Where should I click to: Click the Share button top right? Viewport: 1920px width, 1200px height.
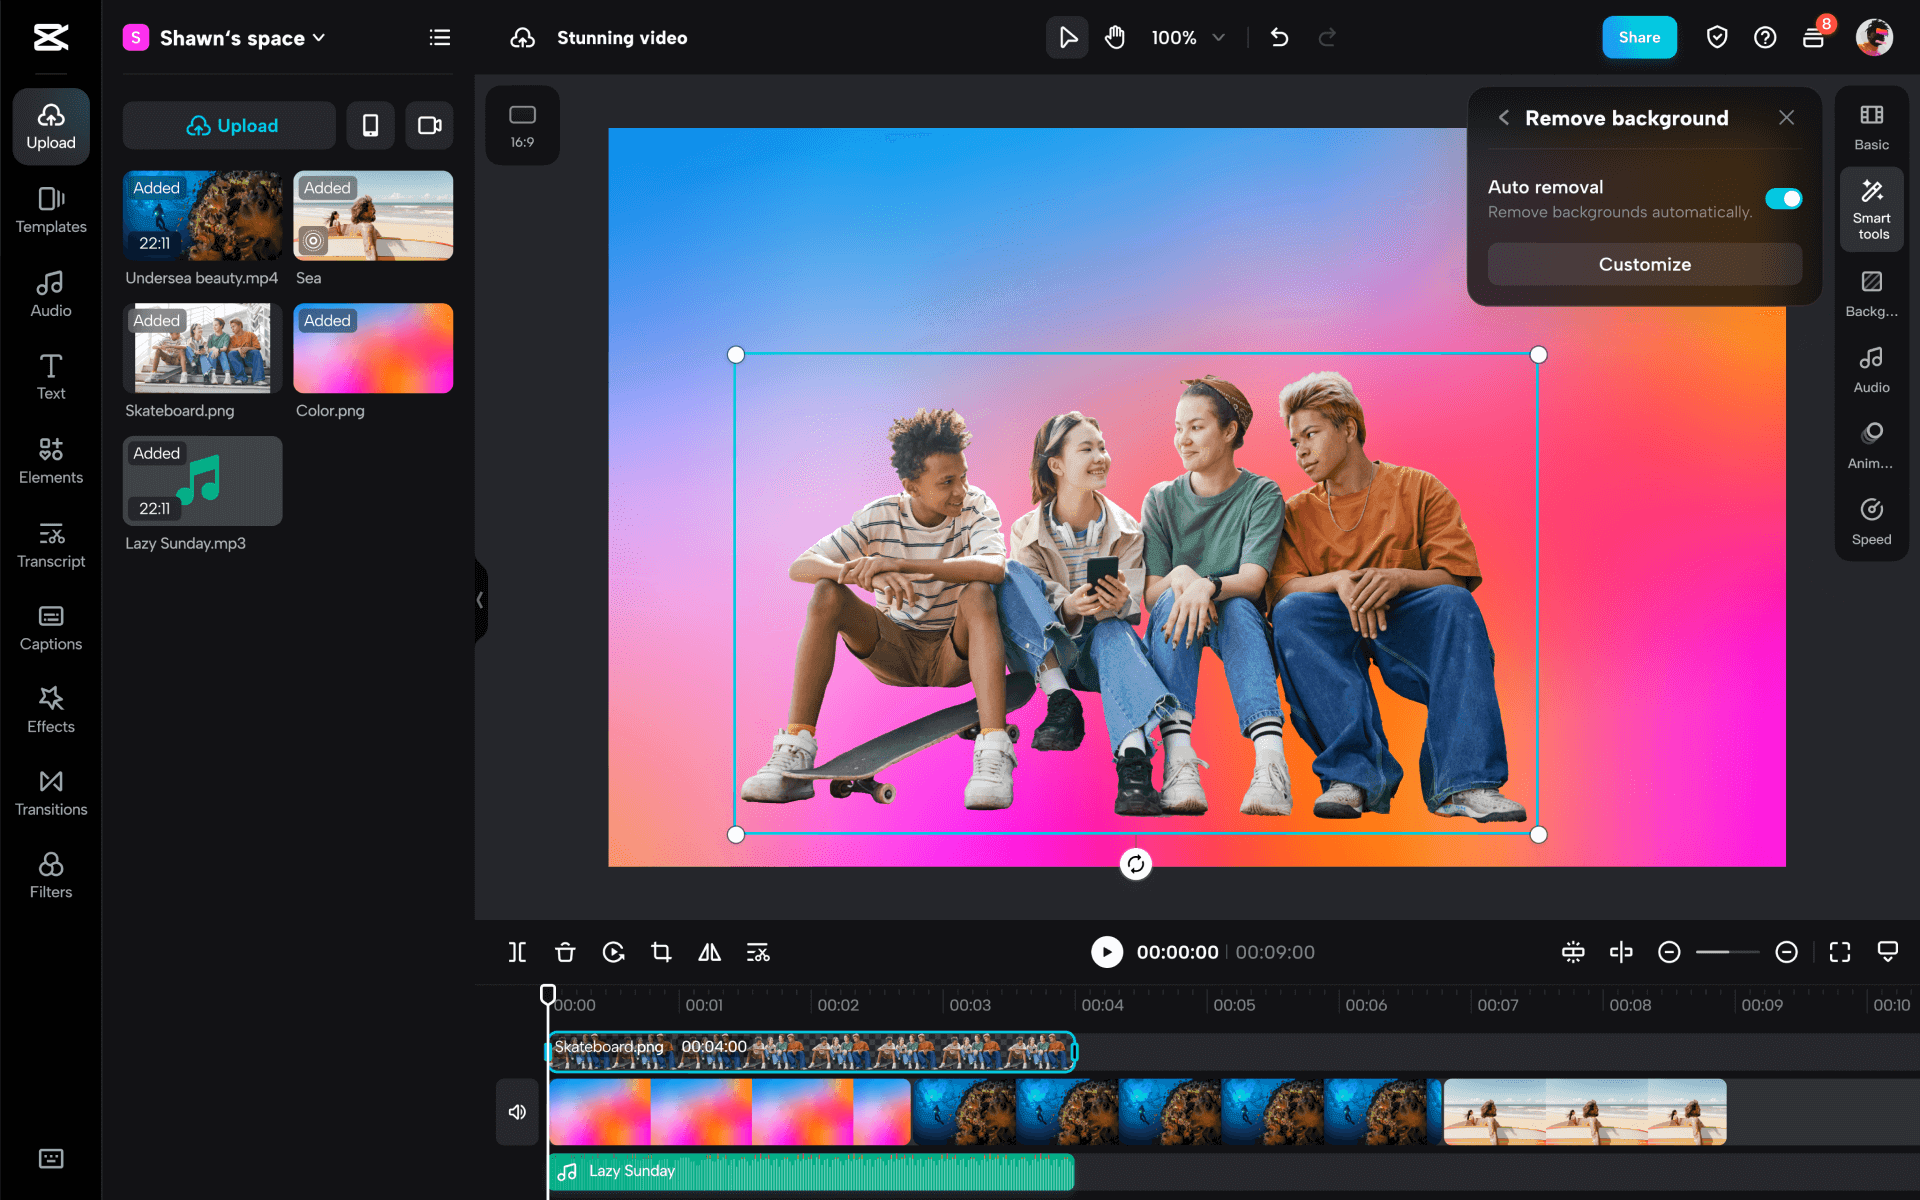coord(1639,37)
